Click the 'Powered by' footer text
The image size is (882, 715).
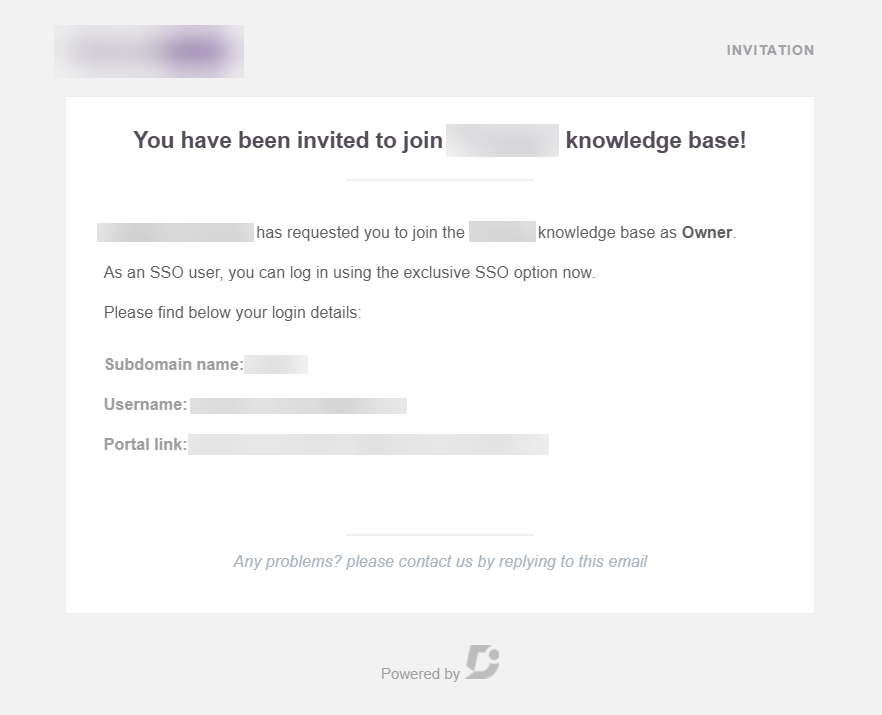click(420, 673)
